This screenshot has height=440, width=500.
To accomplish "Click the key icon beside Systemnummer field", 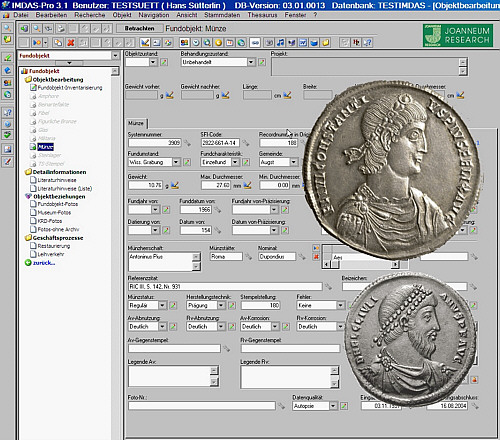I will click(x=187, y=143).
